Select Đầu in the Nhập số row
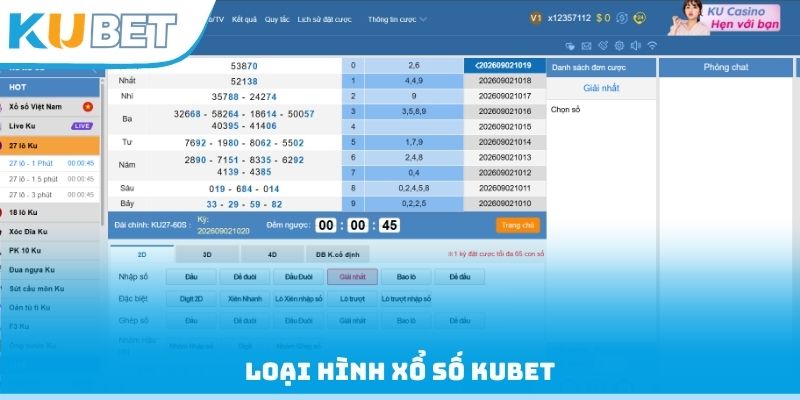 (x=191, y=277)
